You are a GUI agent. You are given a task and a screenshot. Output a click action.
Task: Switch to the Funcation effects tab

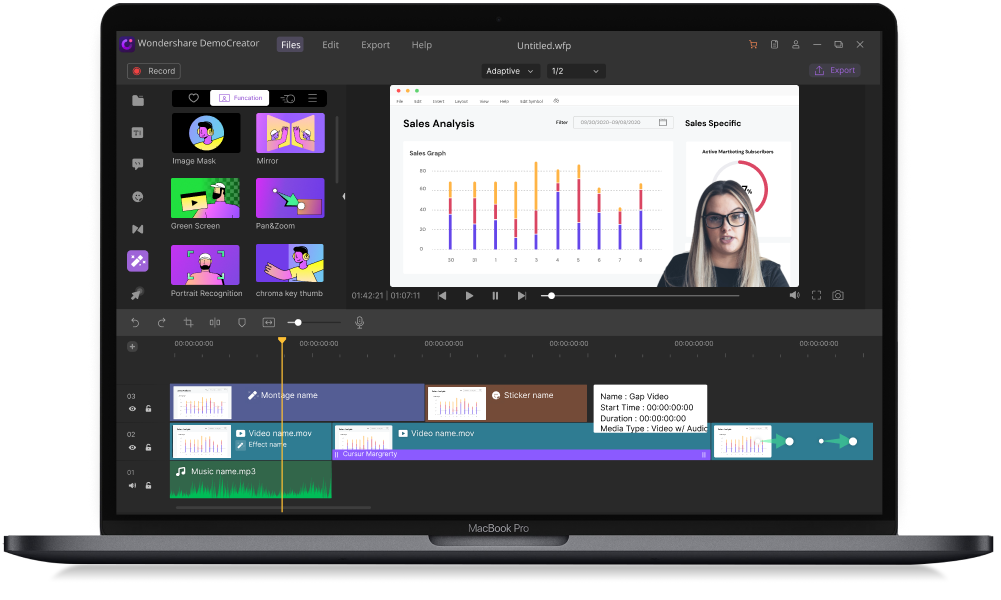coord(239,98)
